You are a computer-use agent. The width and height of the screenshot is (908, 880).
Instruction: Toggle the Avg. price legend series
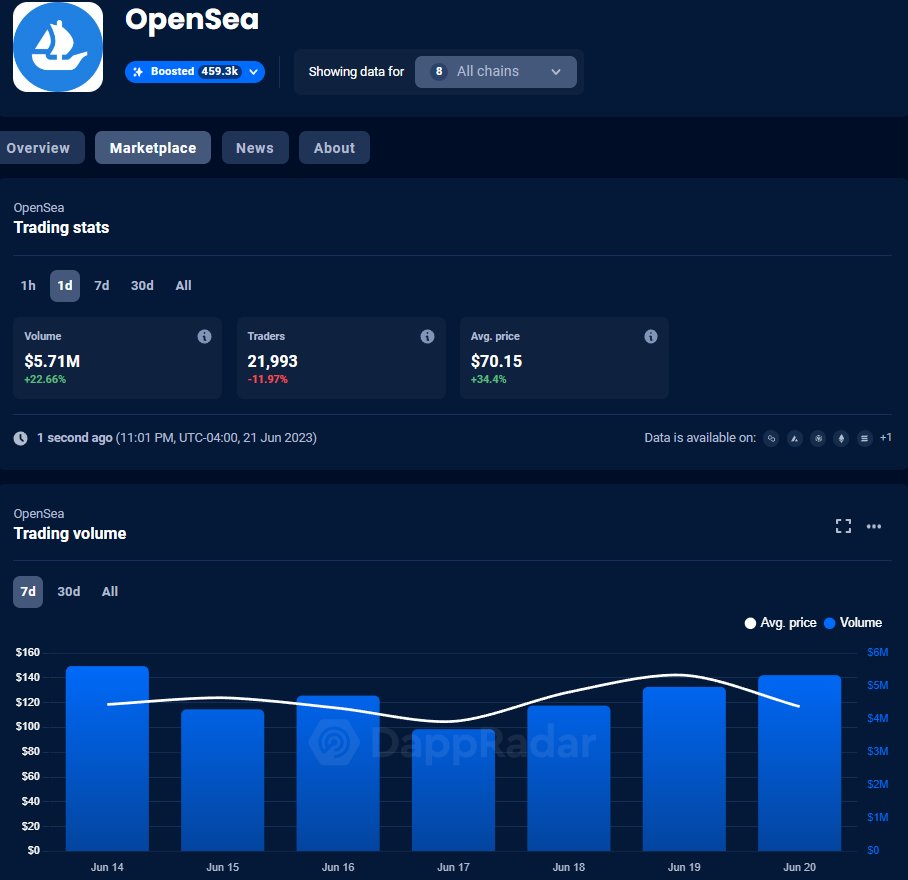tap(780, 623)
